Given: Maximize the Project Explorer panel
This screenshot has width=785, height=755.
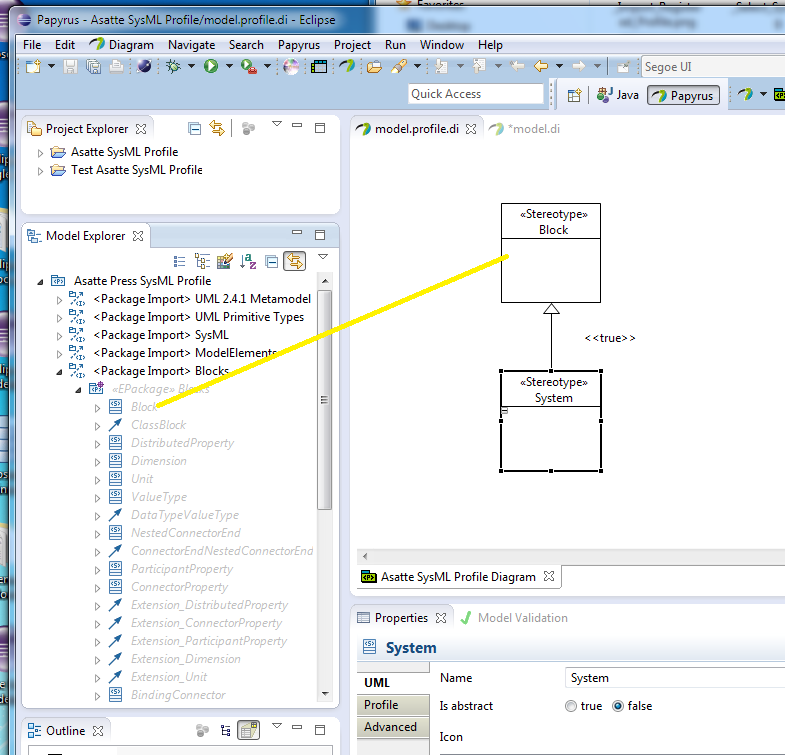Looking at the screenshot, I should click(320, 128).
